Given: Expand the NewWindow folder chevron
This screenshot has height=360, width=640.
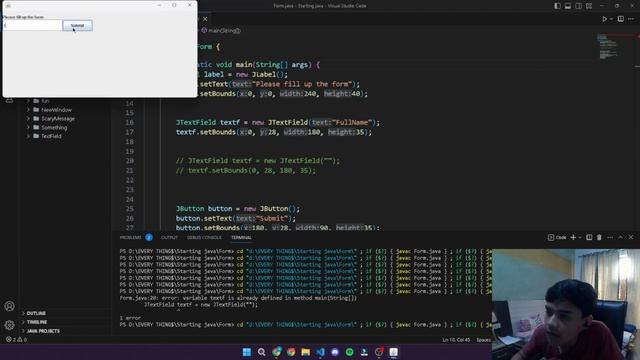Looking at the screenshot, I should click(28, 110).
